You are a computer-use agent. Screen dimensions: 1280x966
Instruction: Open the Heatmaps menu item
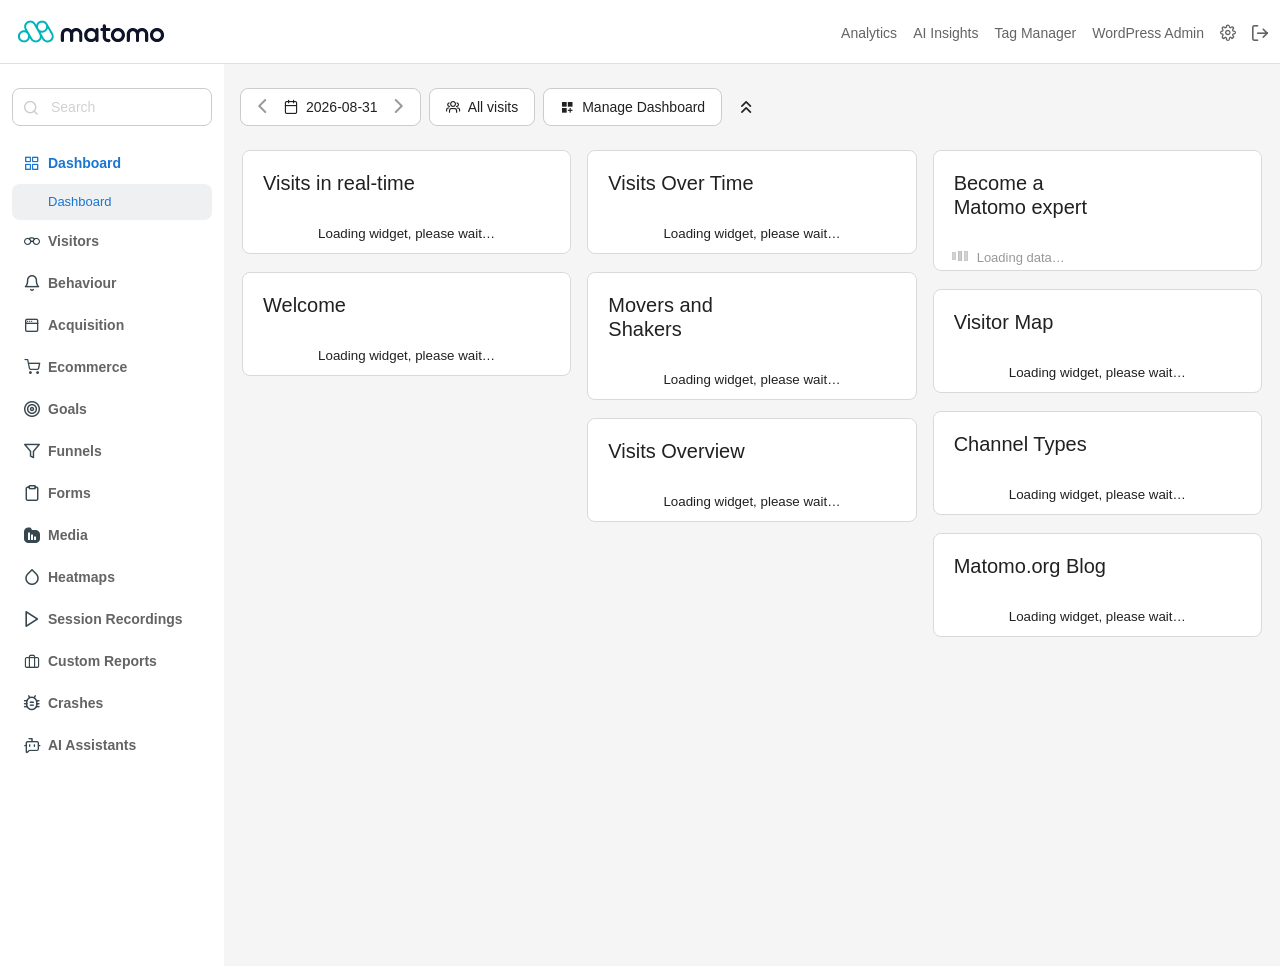tap(112, 577)
